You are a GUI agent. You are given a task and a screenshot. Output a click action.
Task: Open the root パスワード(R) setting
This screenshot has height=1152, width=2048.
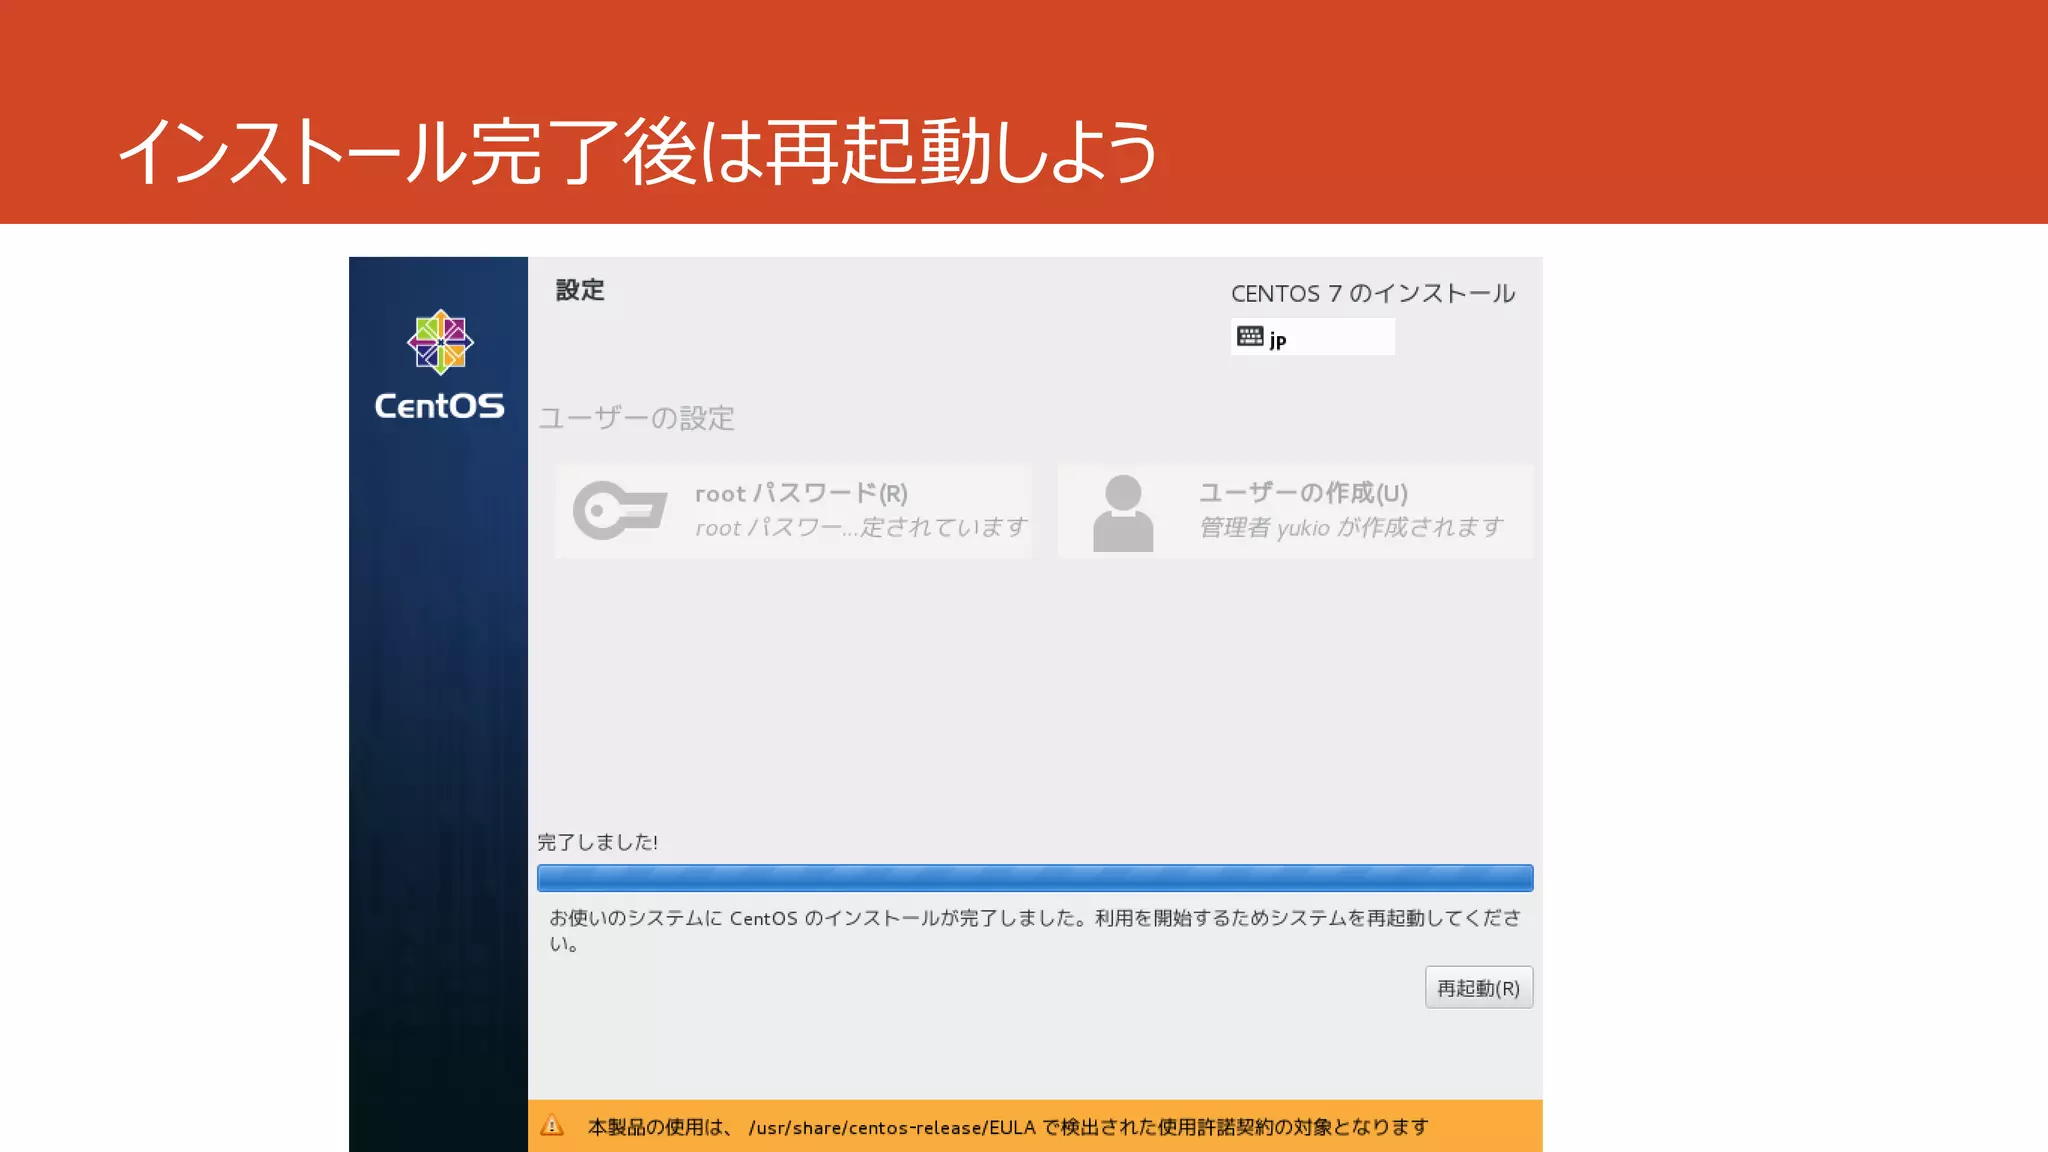pyautogui.click(x=793, y=511)
